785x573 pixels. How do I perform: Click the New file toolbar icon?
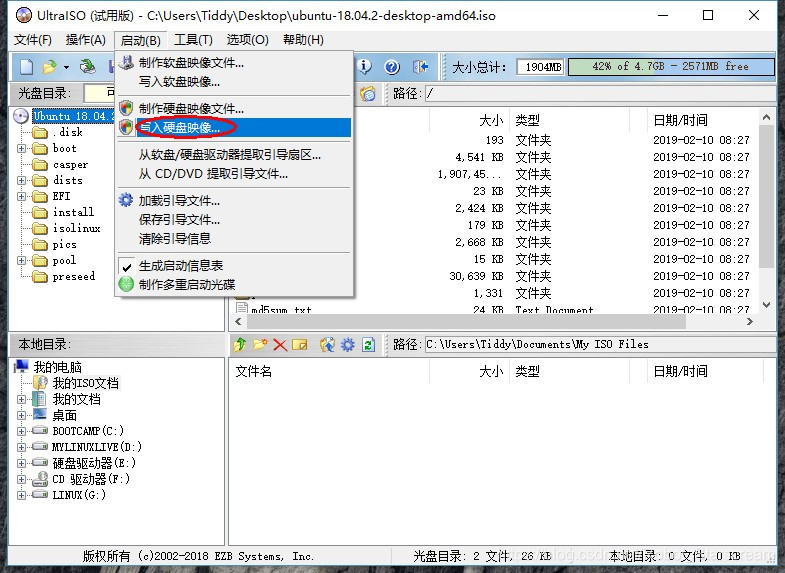[x=27, y=67]
